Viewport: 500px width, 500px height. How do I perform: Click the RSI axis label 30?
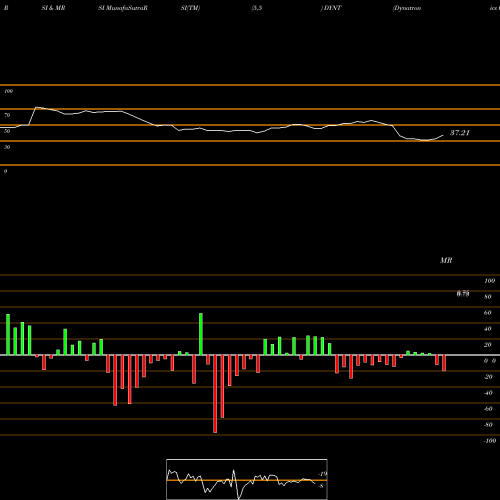[7, 147]
